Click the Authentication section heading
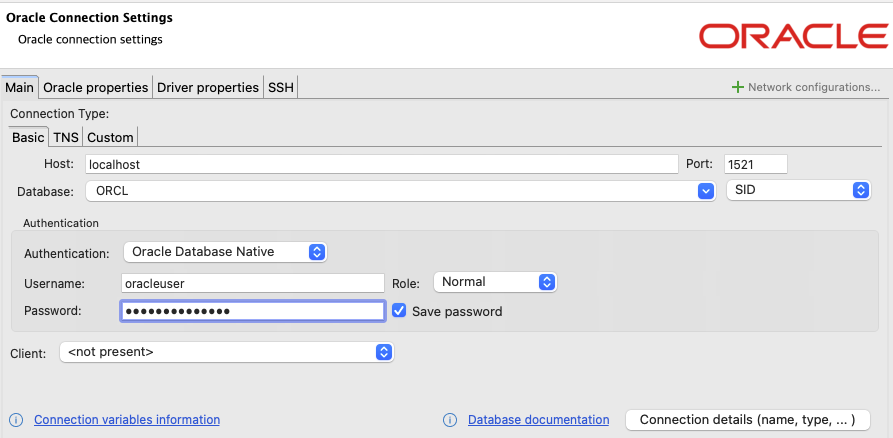 61,223
